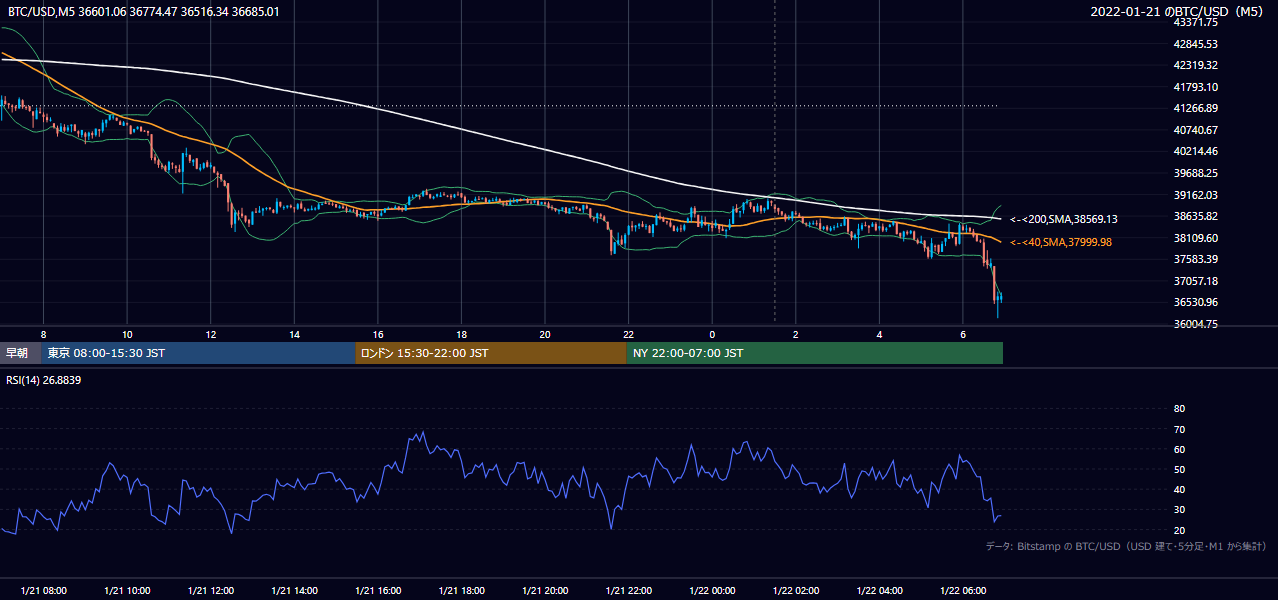Click the ロンドン 15:30-22:00 JST session bar
The height and width of the screenshot is (600, 1278).
tap(491, 353)
